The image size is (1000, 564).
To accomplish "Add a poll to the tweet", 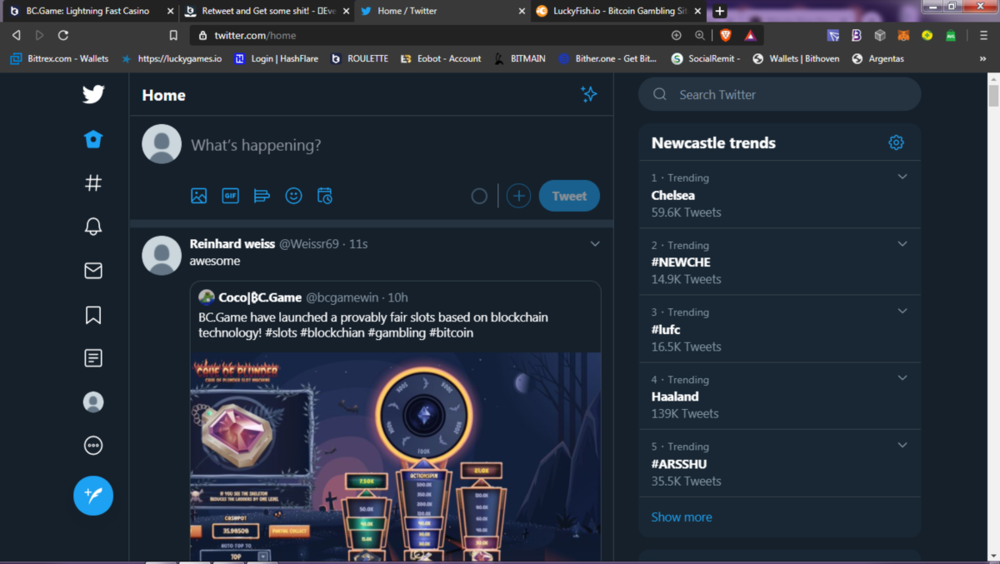I will tap(261, 196).
